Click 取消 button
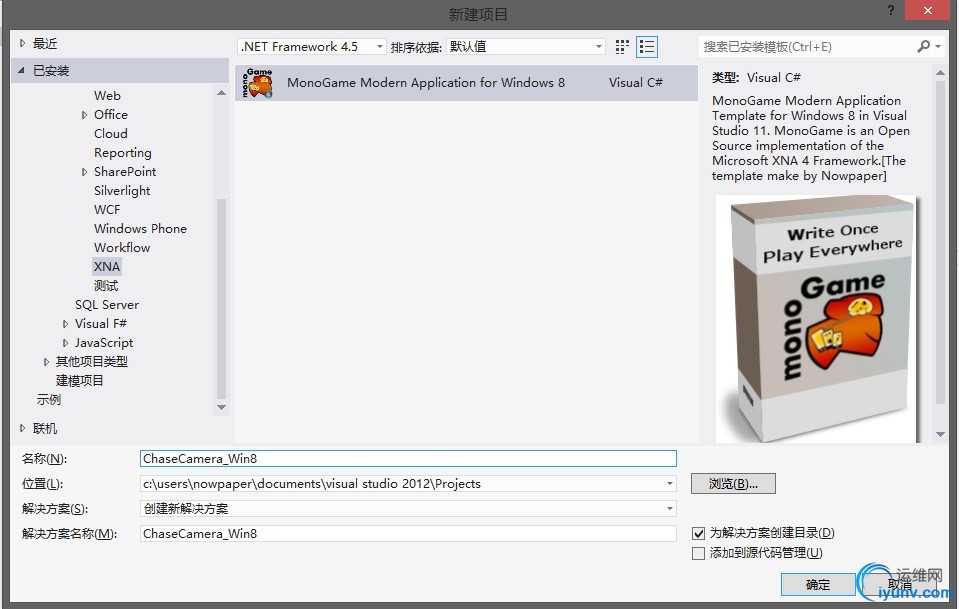Viewport: 959px width, 609px height. pyautogui.click(x=899, y=585)
